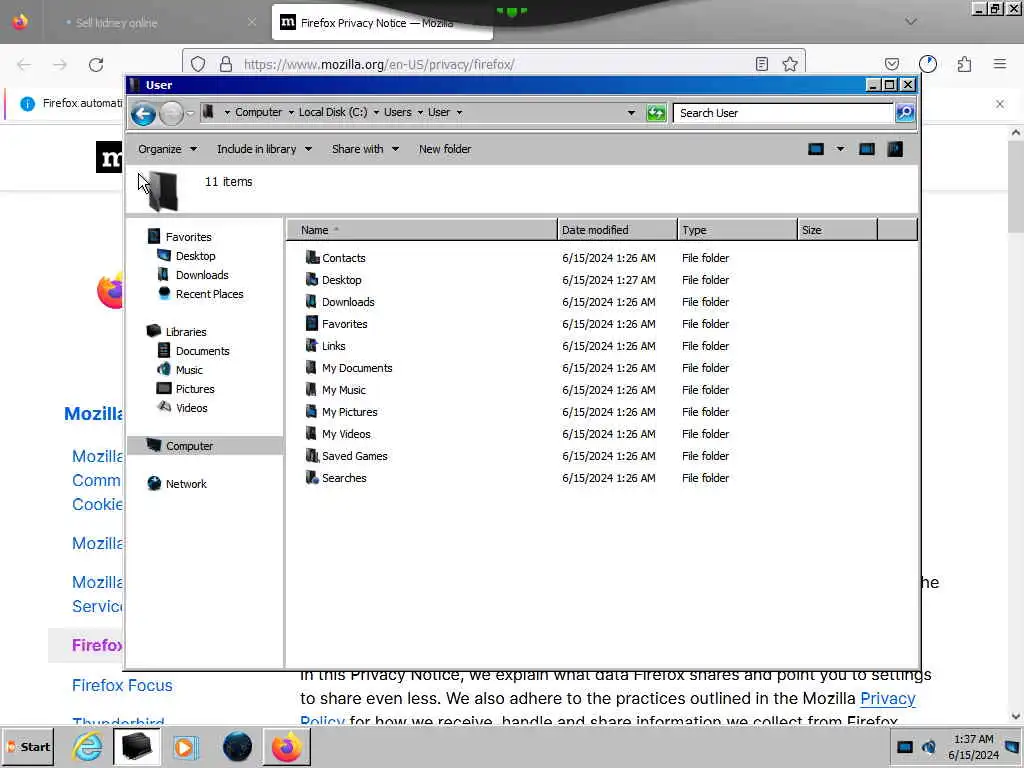Open the Organize dropdown menu
This screenshot has height=768, width=1024.
tap(167, 149)
